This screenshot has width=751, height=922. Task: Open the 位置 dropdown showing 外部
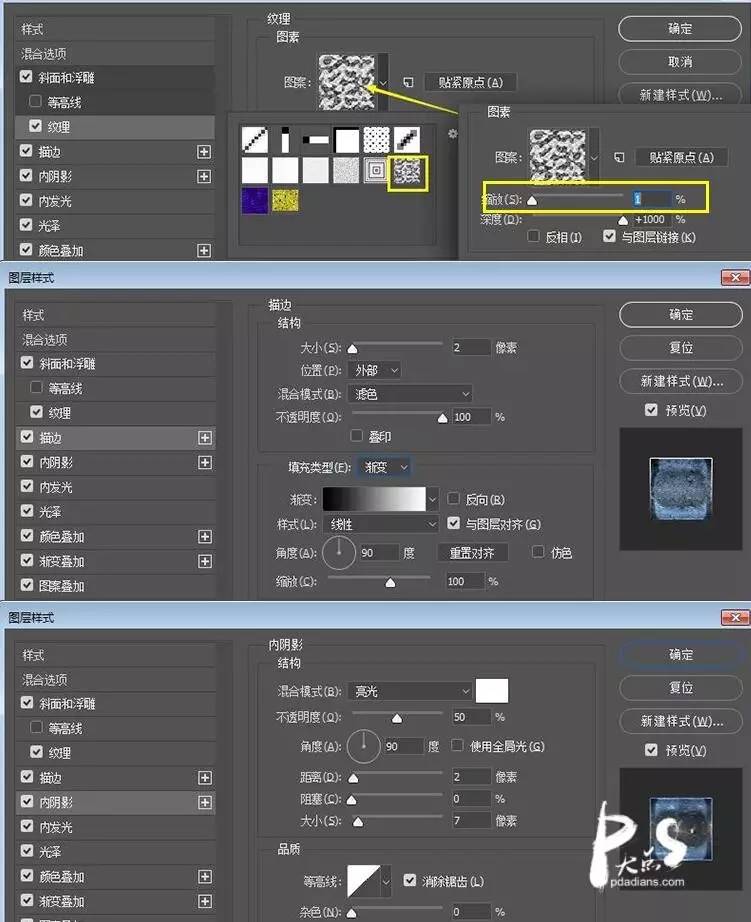click(374, 370)
